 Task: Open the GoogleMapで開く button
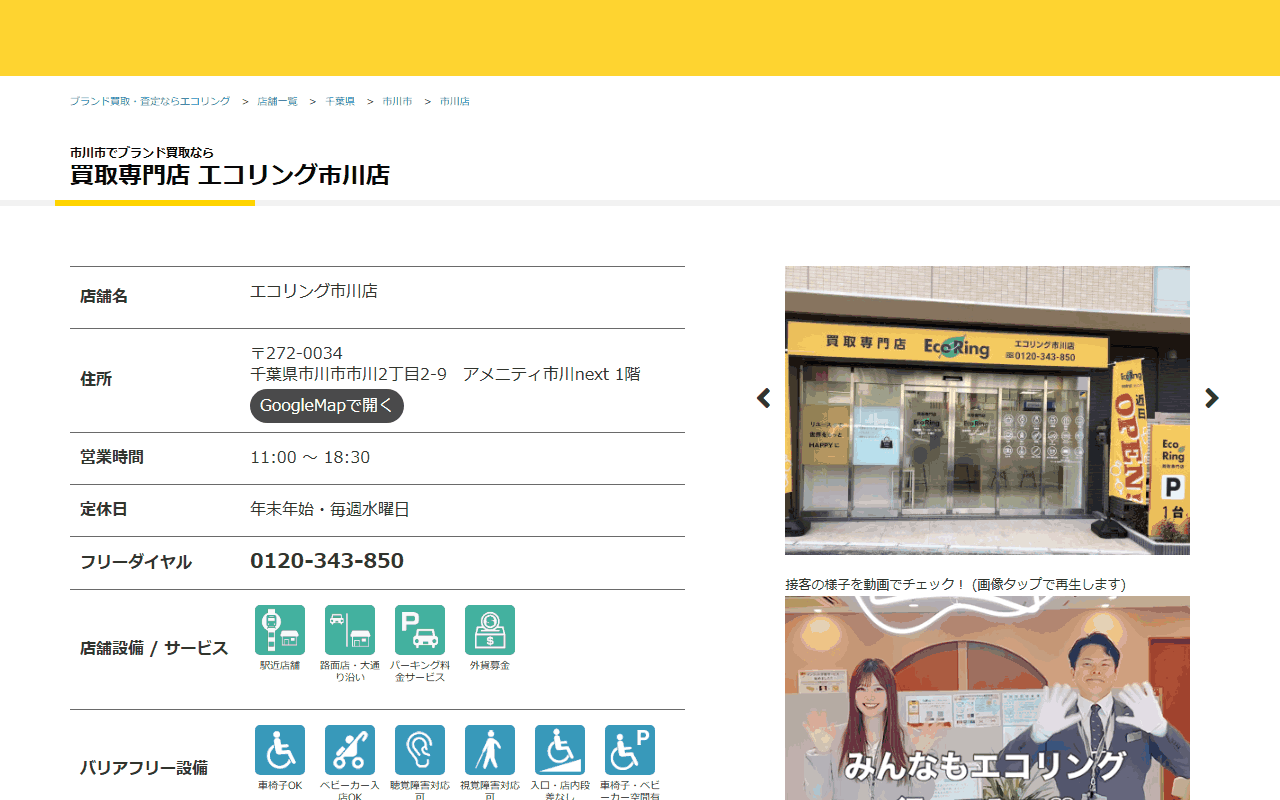tap(327, 406)
